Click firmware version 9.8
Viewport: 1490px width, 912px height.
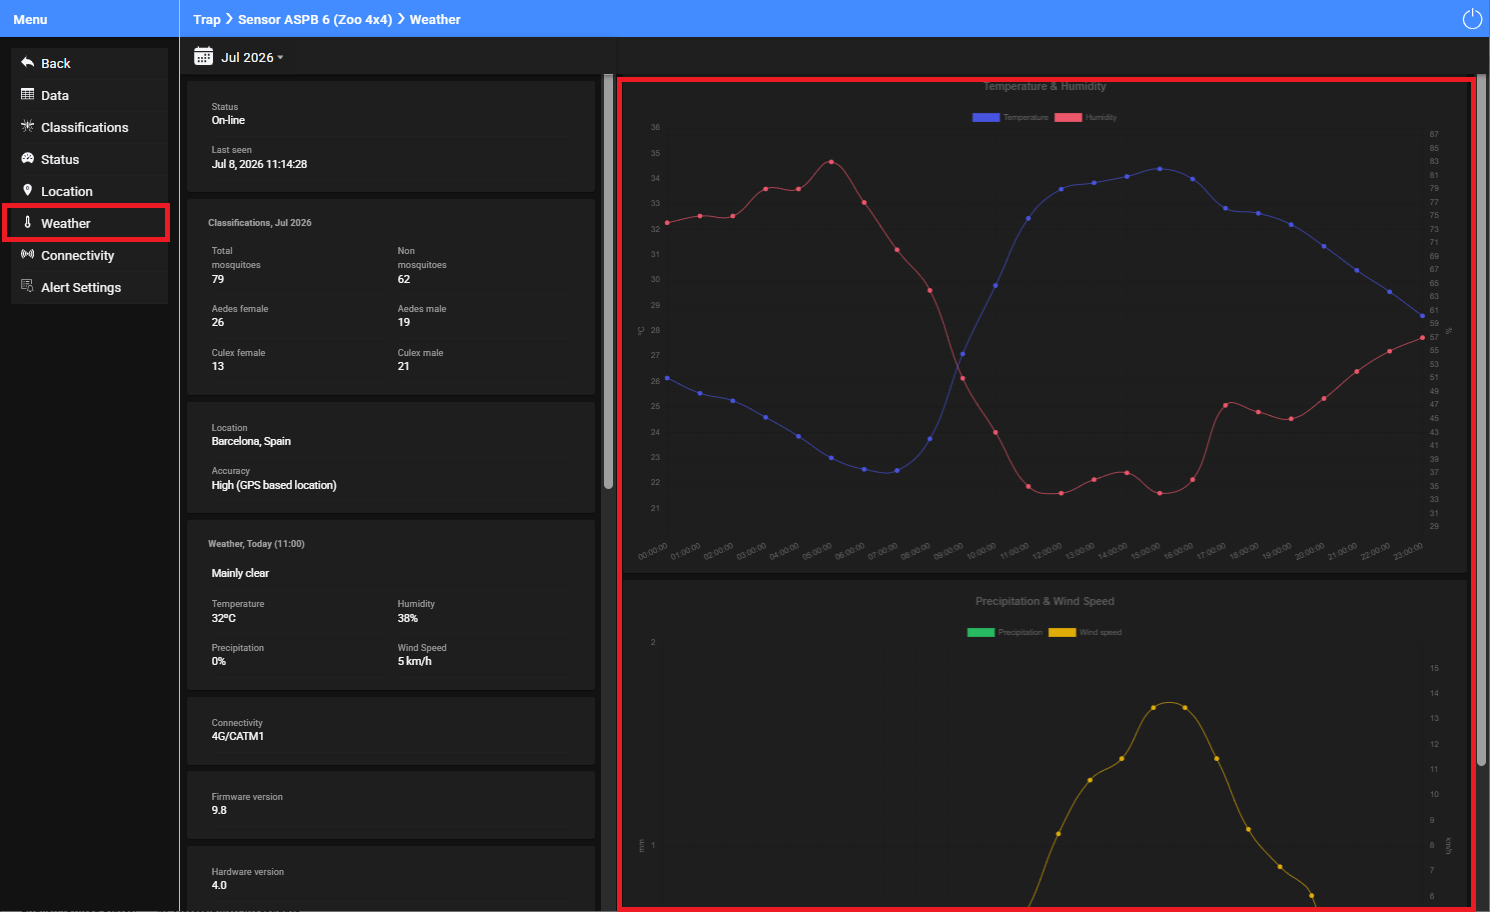(x=219, y=810)
